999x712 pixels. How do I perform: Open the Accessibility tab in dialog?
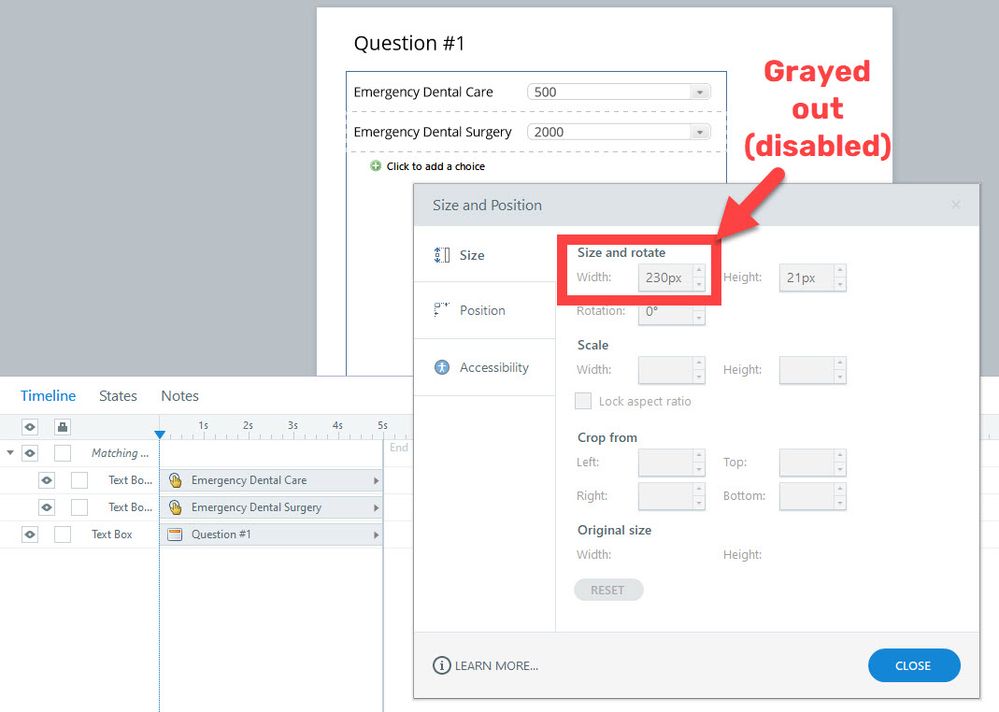tap(484, 367)
